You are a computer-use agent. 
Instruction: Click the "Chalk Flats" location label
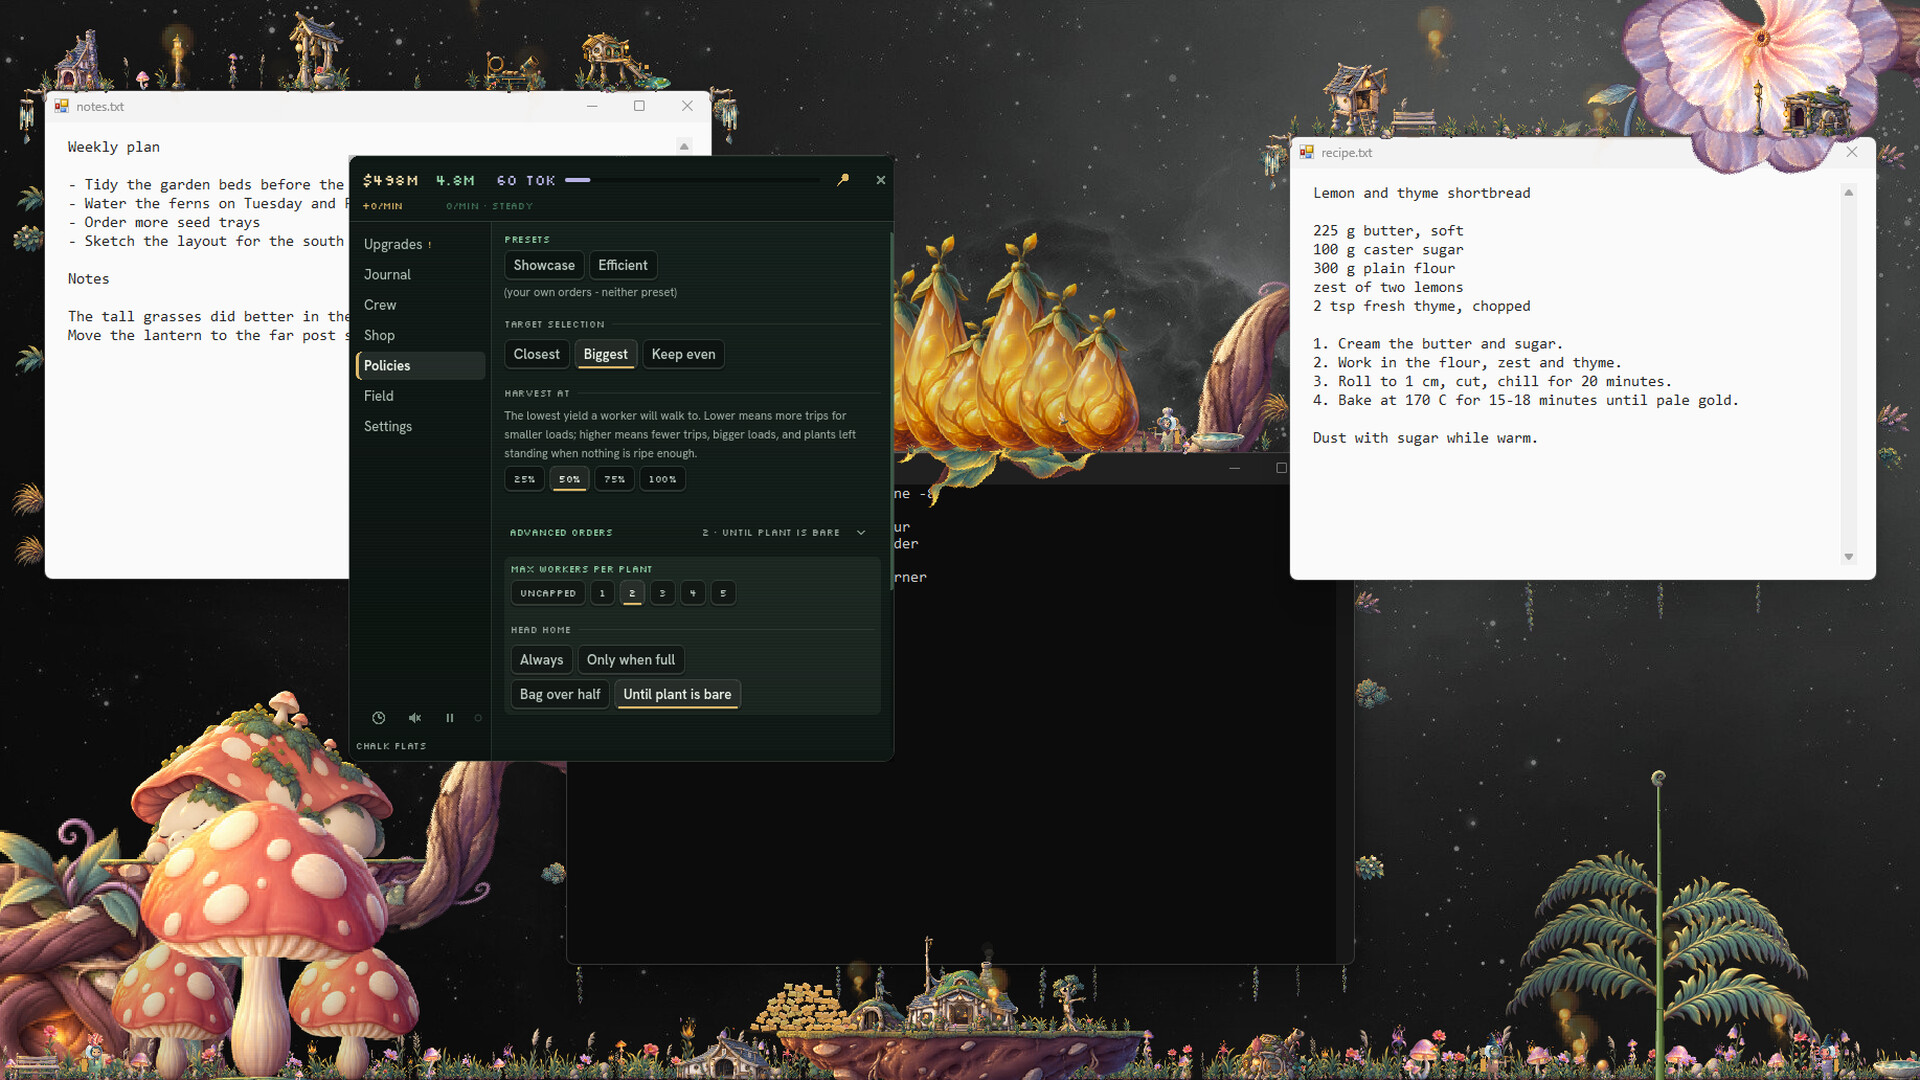391,746
